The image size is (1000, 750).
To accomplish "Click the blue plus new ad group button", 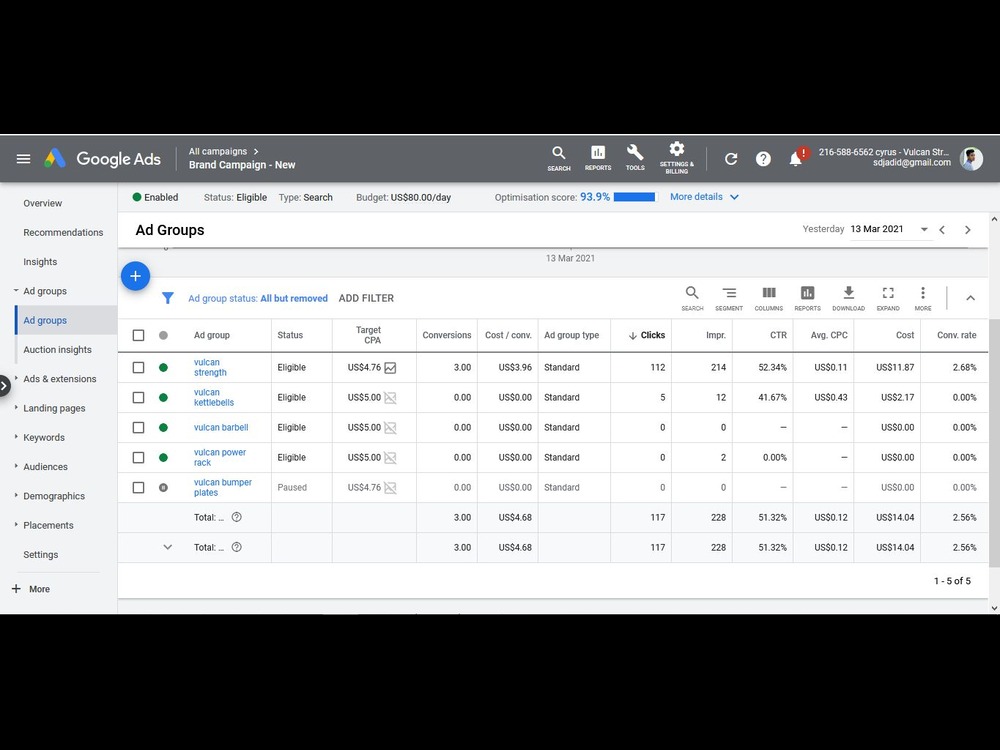I will (135, 276).
